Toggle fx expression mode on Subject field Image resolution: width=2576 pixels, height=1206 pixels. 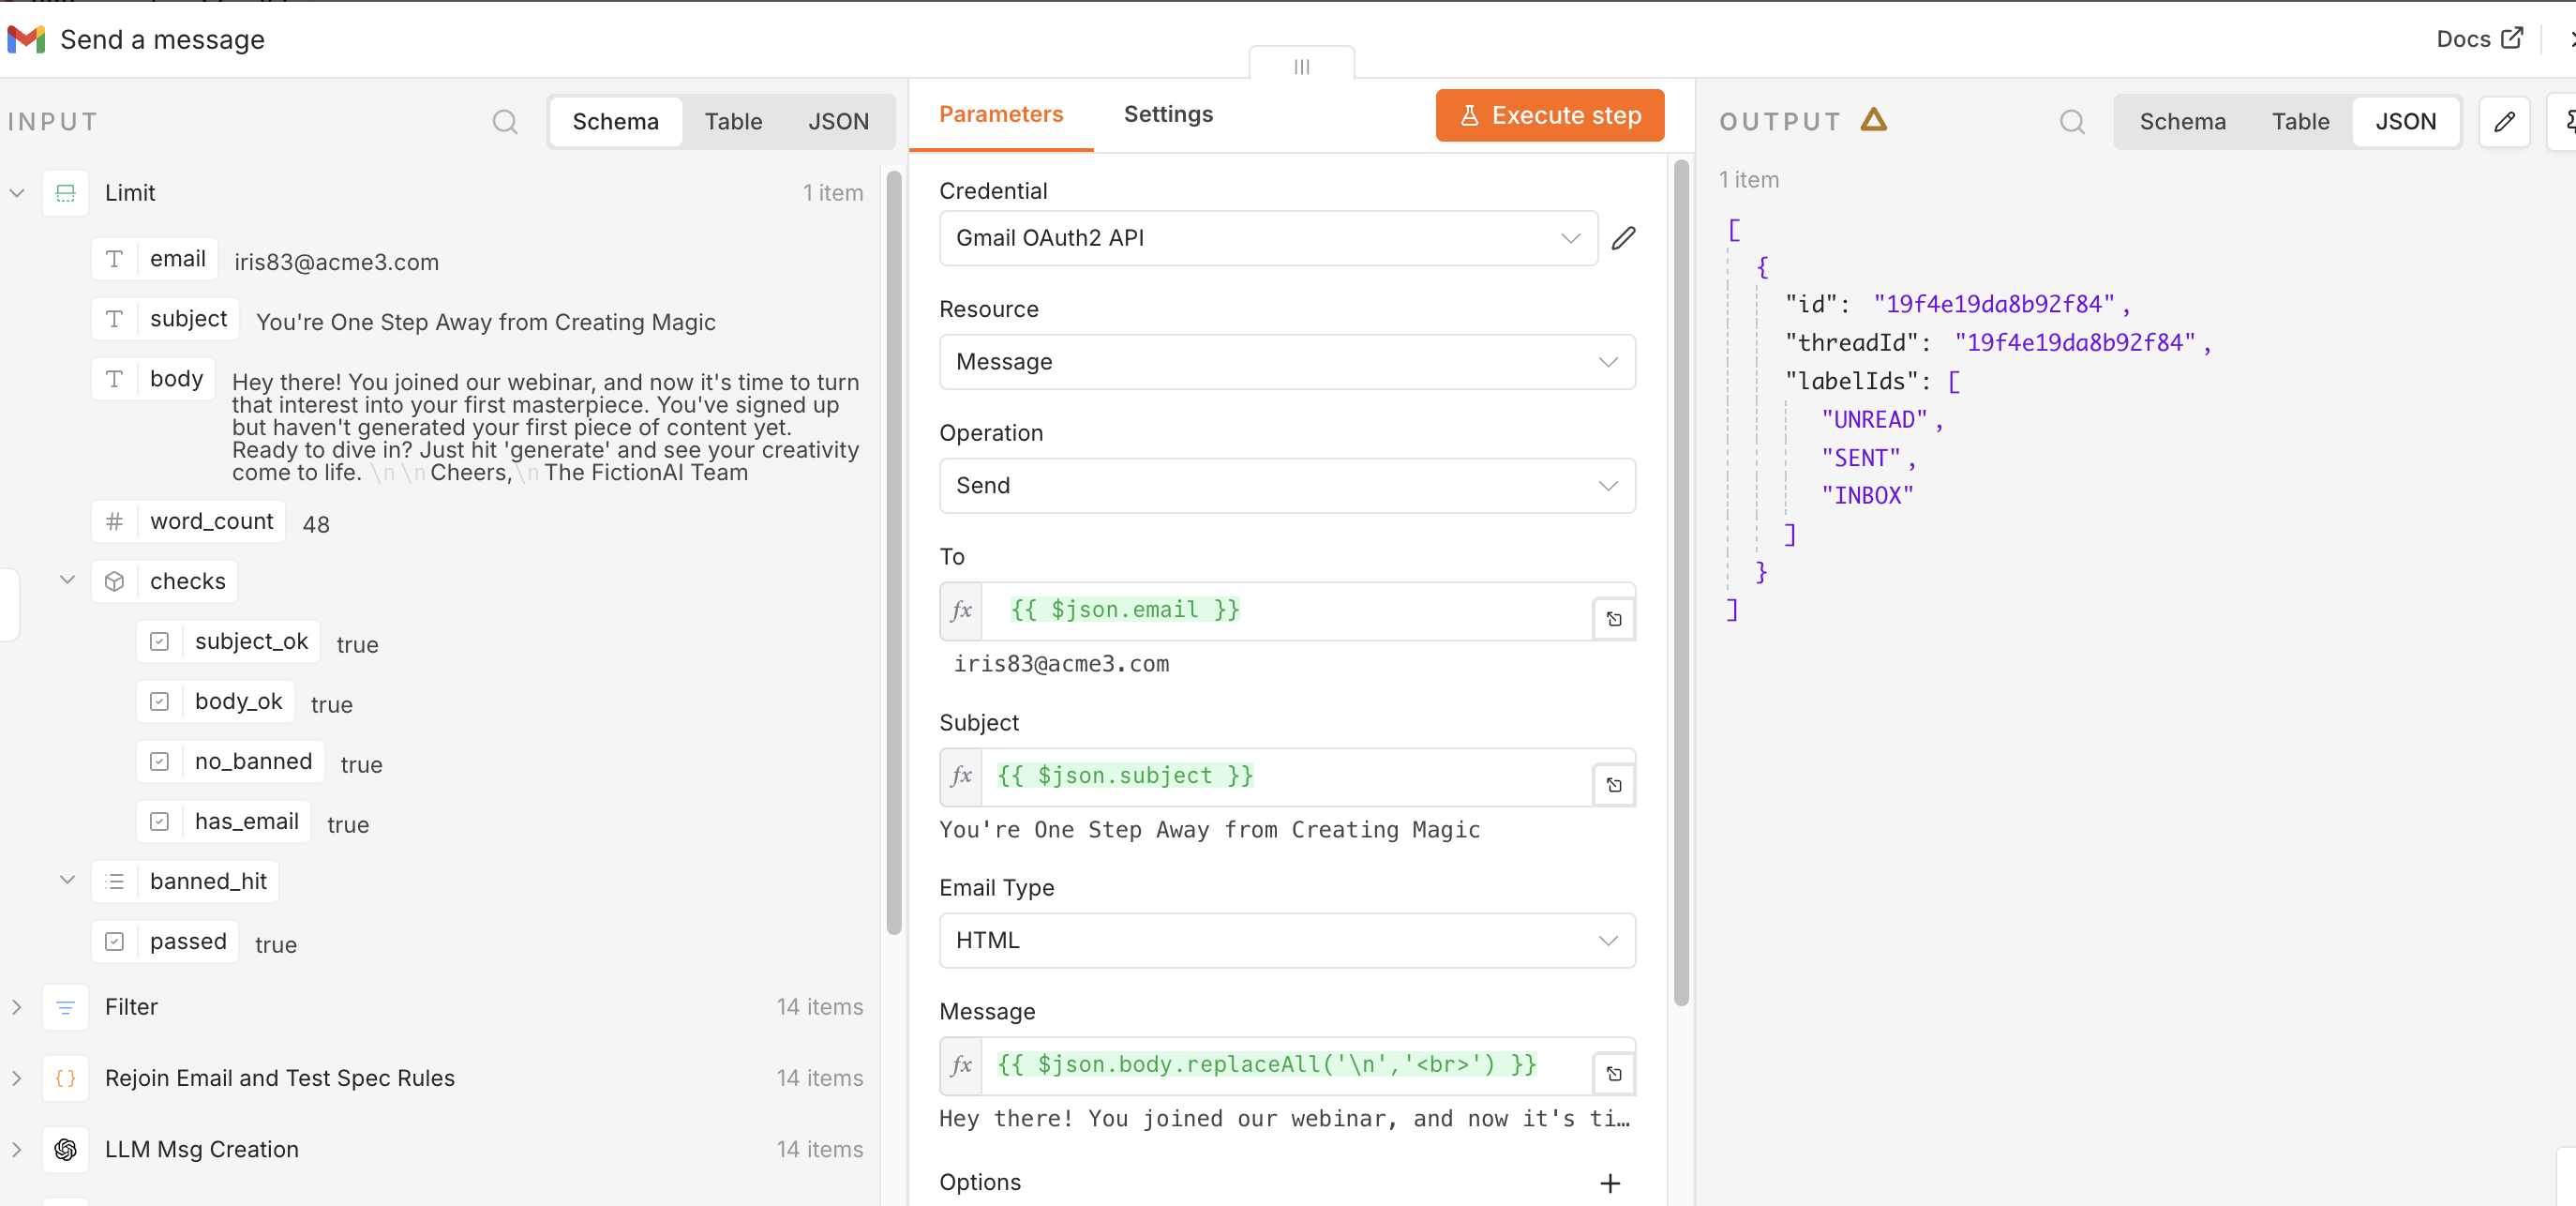click(961, 777)
